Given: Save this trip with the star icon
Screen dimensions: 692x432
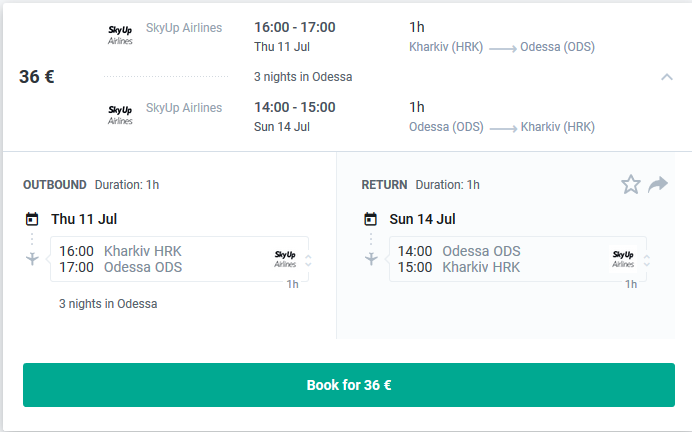Looking at the screenshot, I should [x=631, y=184].
